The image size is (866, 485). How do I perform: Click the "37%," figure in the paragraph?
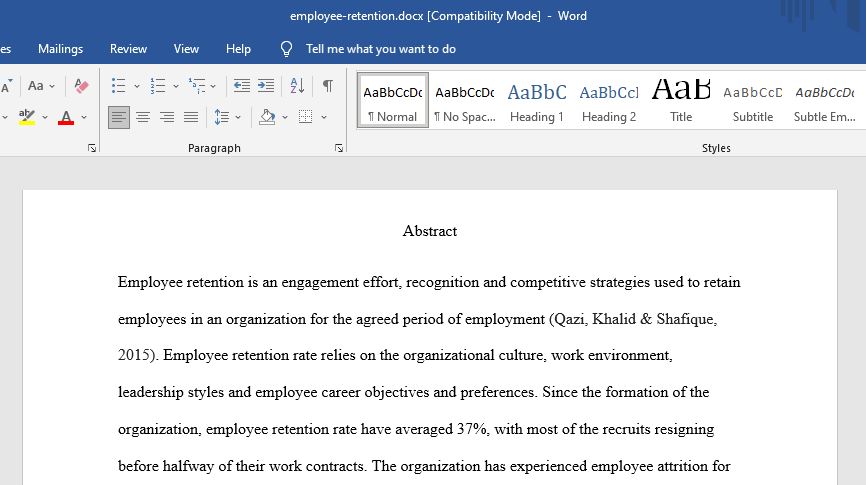pyautogui.click(x=473, y=429)
